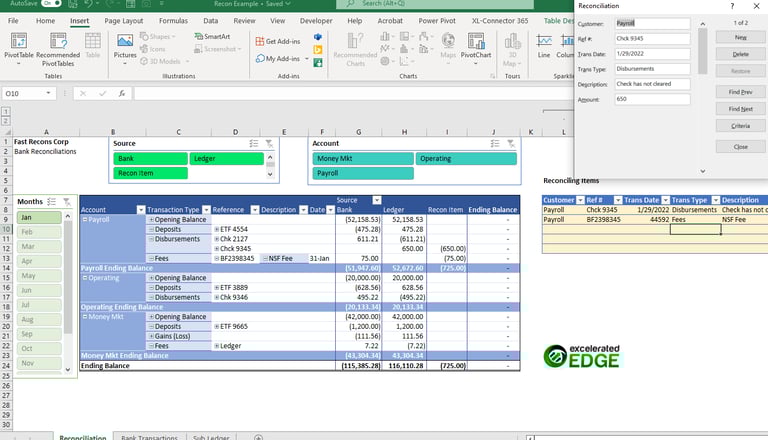Click the select-all corner of the grid

point(6,132)
